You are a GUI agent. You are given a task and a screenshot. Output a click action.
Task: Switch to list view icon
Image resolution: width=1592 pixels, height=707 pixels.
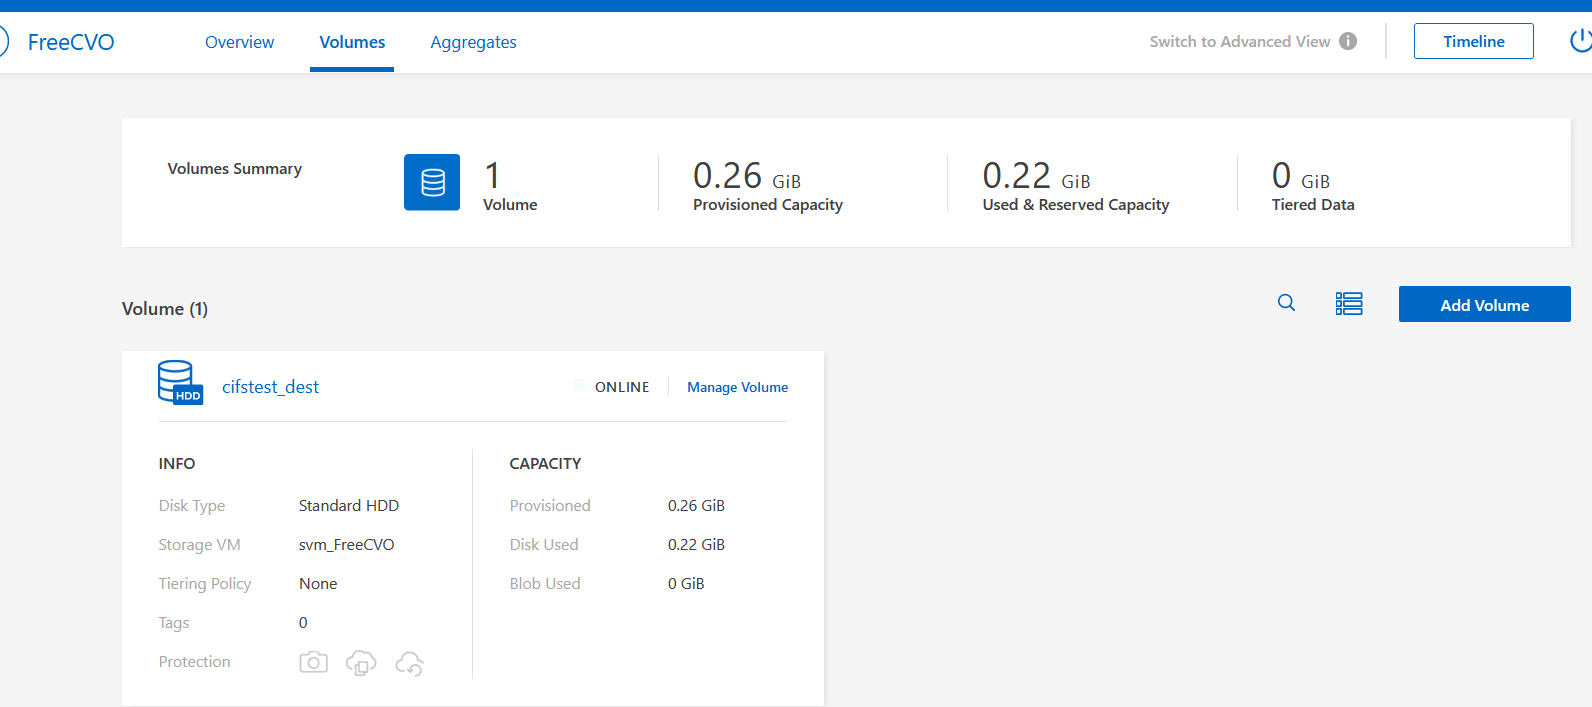(x=1349, y=304)
